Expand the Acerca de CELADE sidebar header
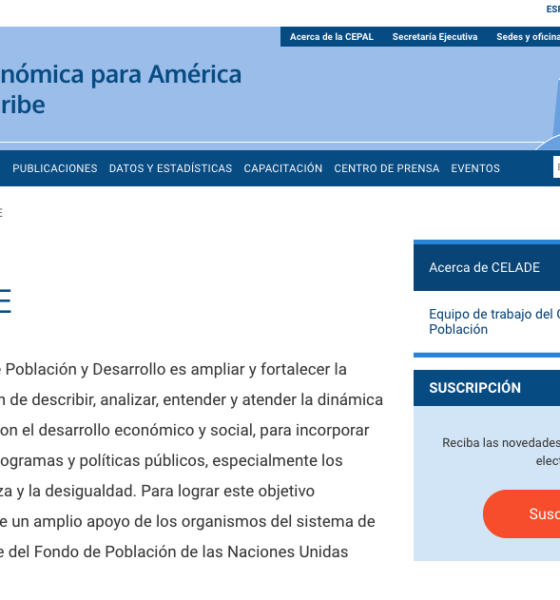560x600 pixels. click(x=487, y=267)
